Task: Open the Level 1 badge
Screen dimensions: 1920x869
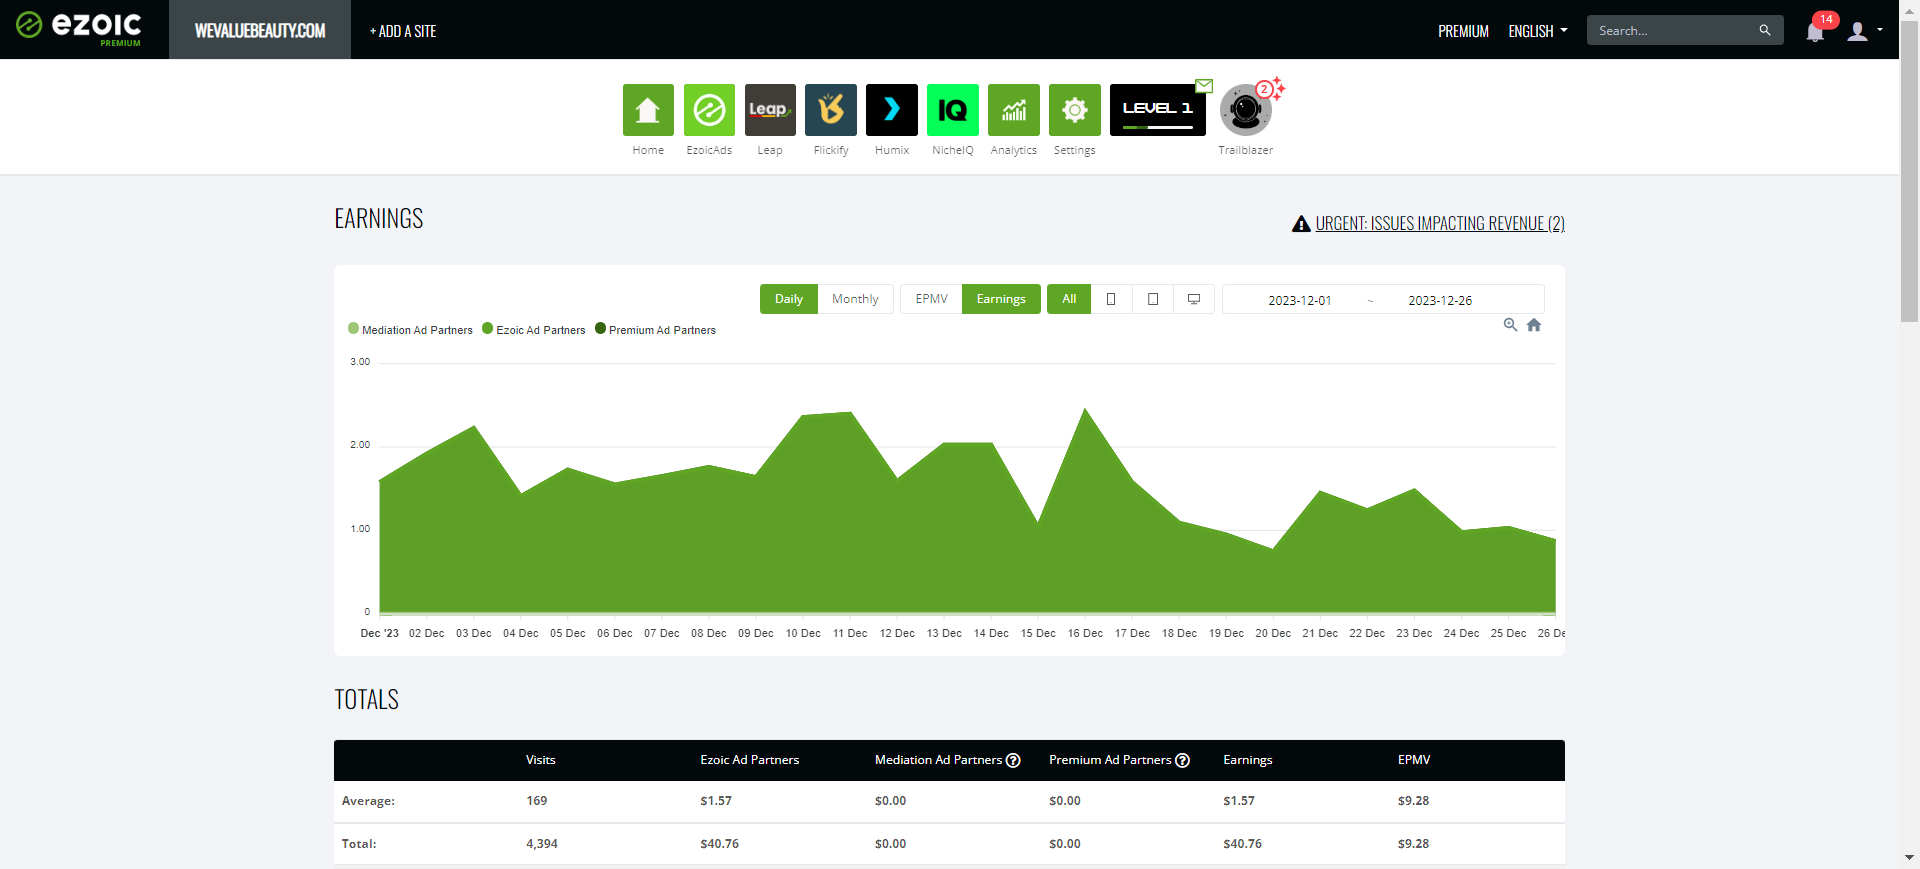Action: [x=1158, y=110]
